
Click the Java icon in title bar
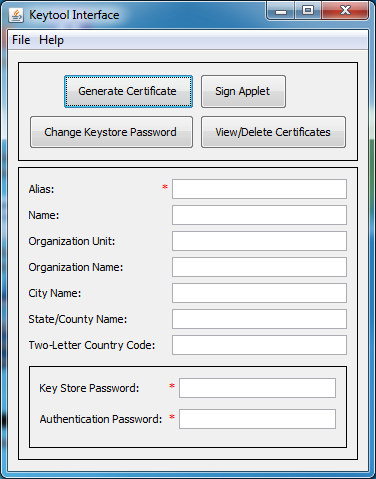pos(16,15)
